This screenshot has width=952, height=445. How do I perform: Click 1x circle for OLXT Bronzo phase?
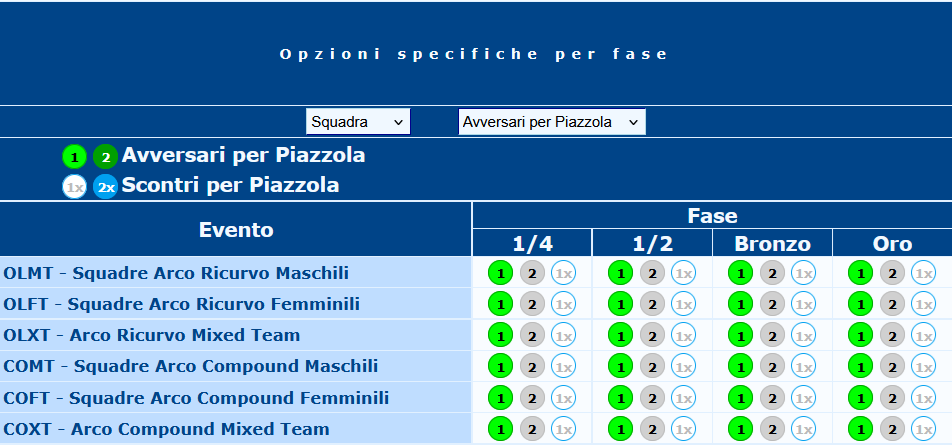(x=804, y=336)
